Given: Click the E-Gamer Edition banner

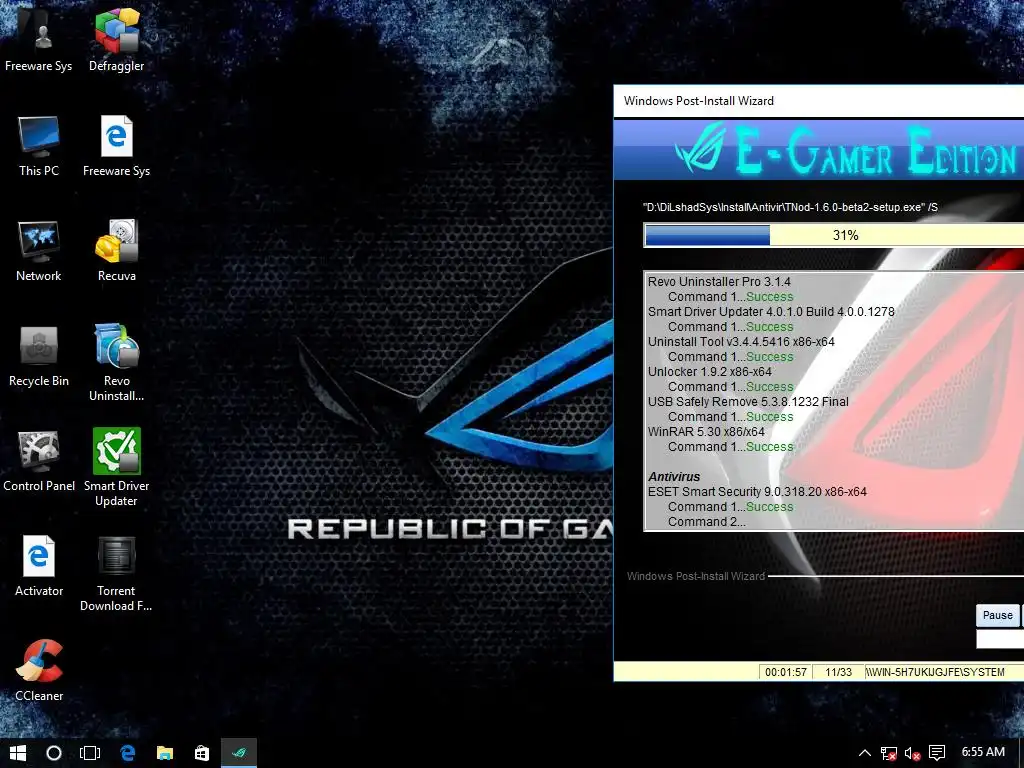Looking at the screenshot, I should pos(819,151).
